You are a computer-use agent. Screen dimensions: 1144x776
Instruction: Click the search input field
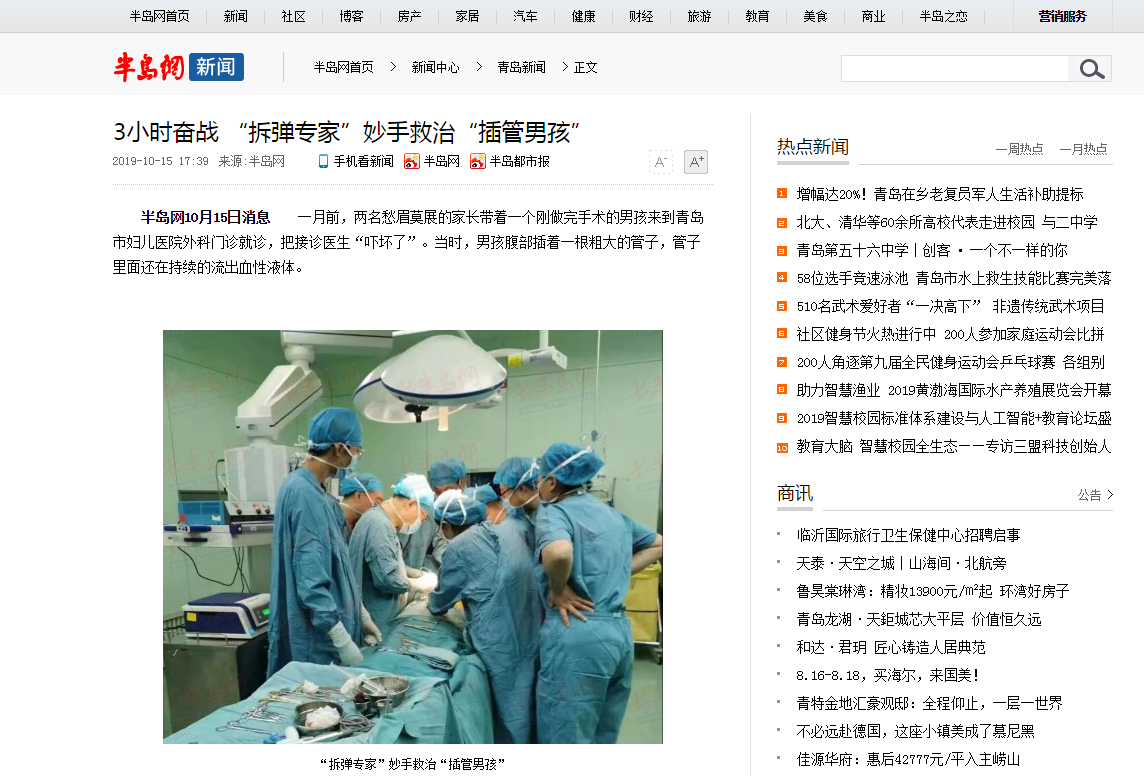click(x=954, y=69)
